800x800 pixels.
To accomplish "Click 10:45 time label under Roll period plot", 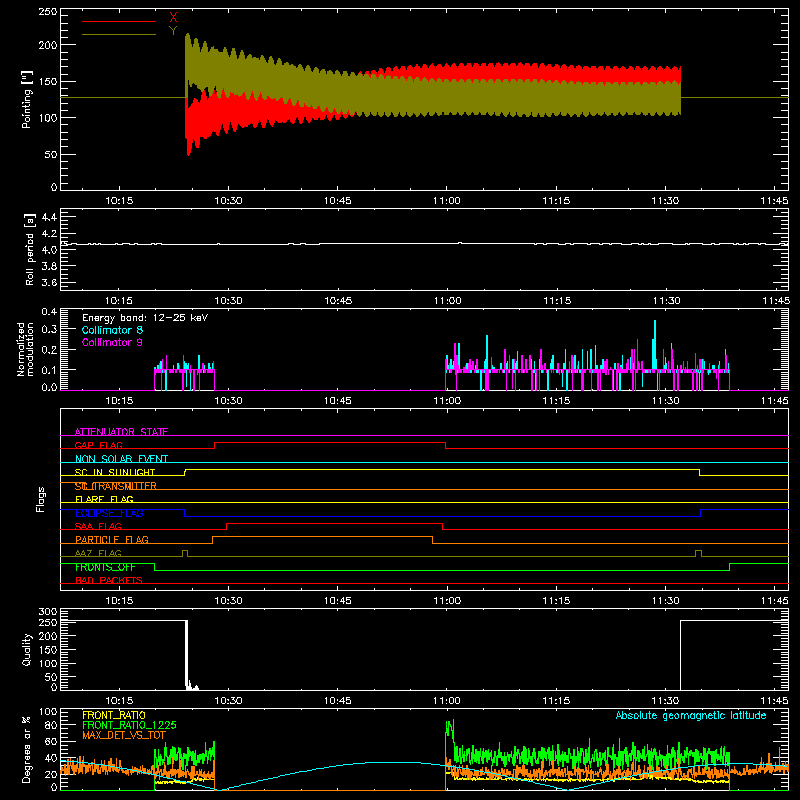I will point(338,301).
